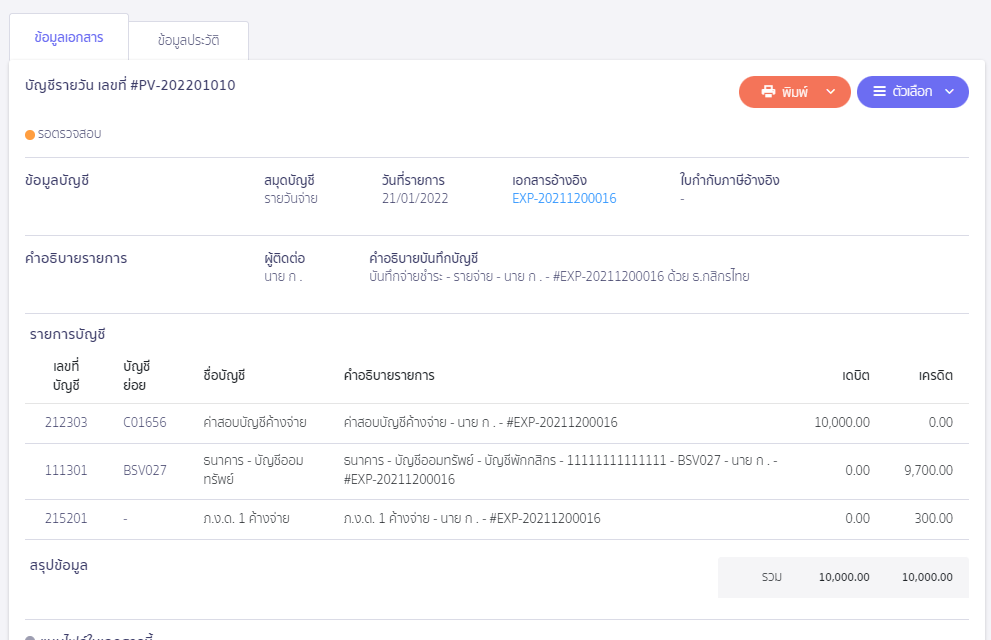
Task: Click the เดบิต column header
Action: click(856, 375)
